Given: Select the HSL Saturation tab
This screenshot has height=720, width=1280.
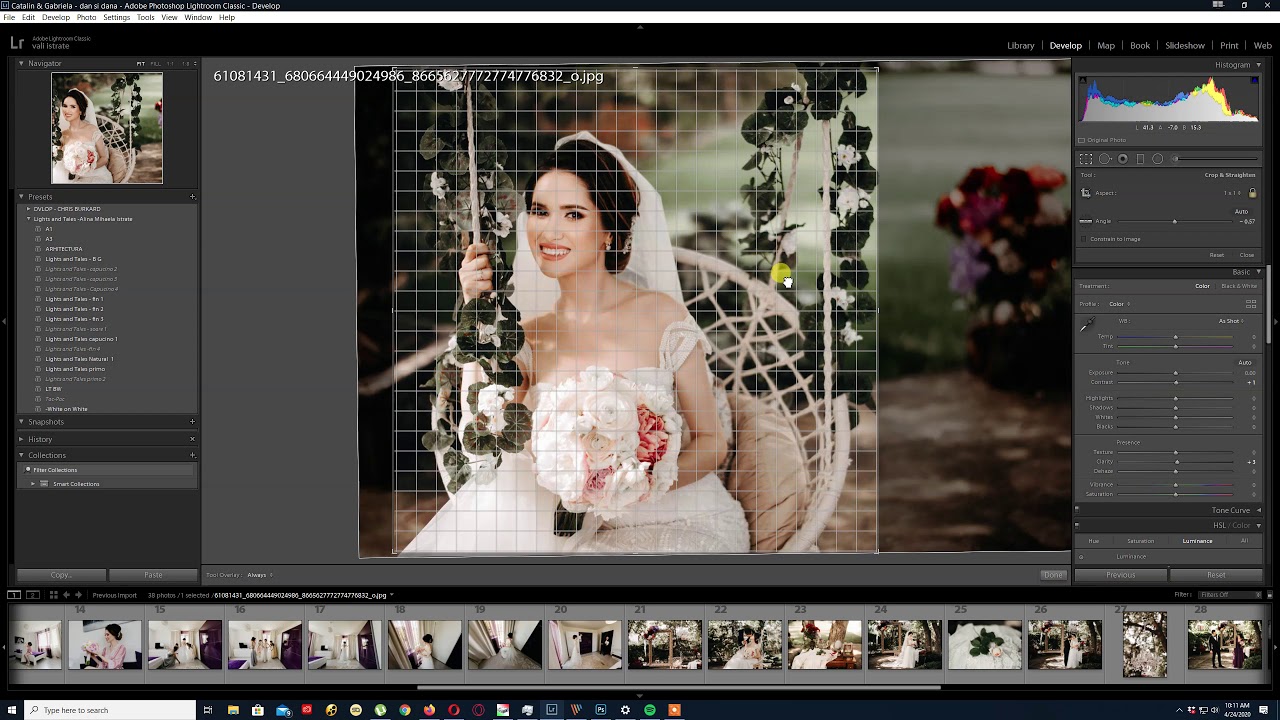Looking at the screenshot, I should click(x=1140, y=541).
